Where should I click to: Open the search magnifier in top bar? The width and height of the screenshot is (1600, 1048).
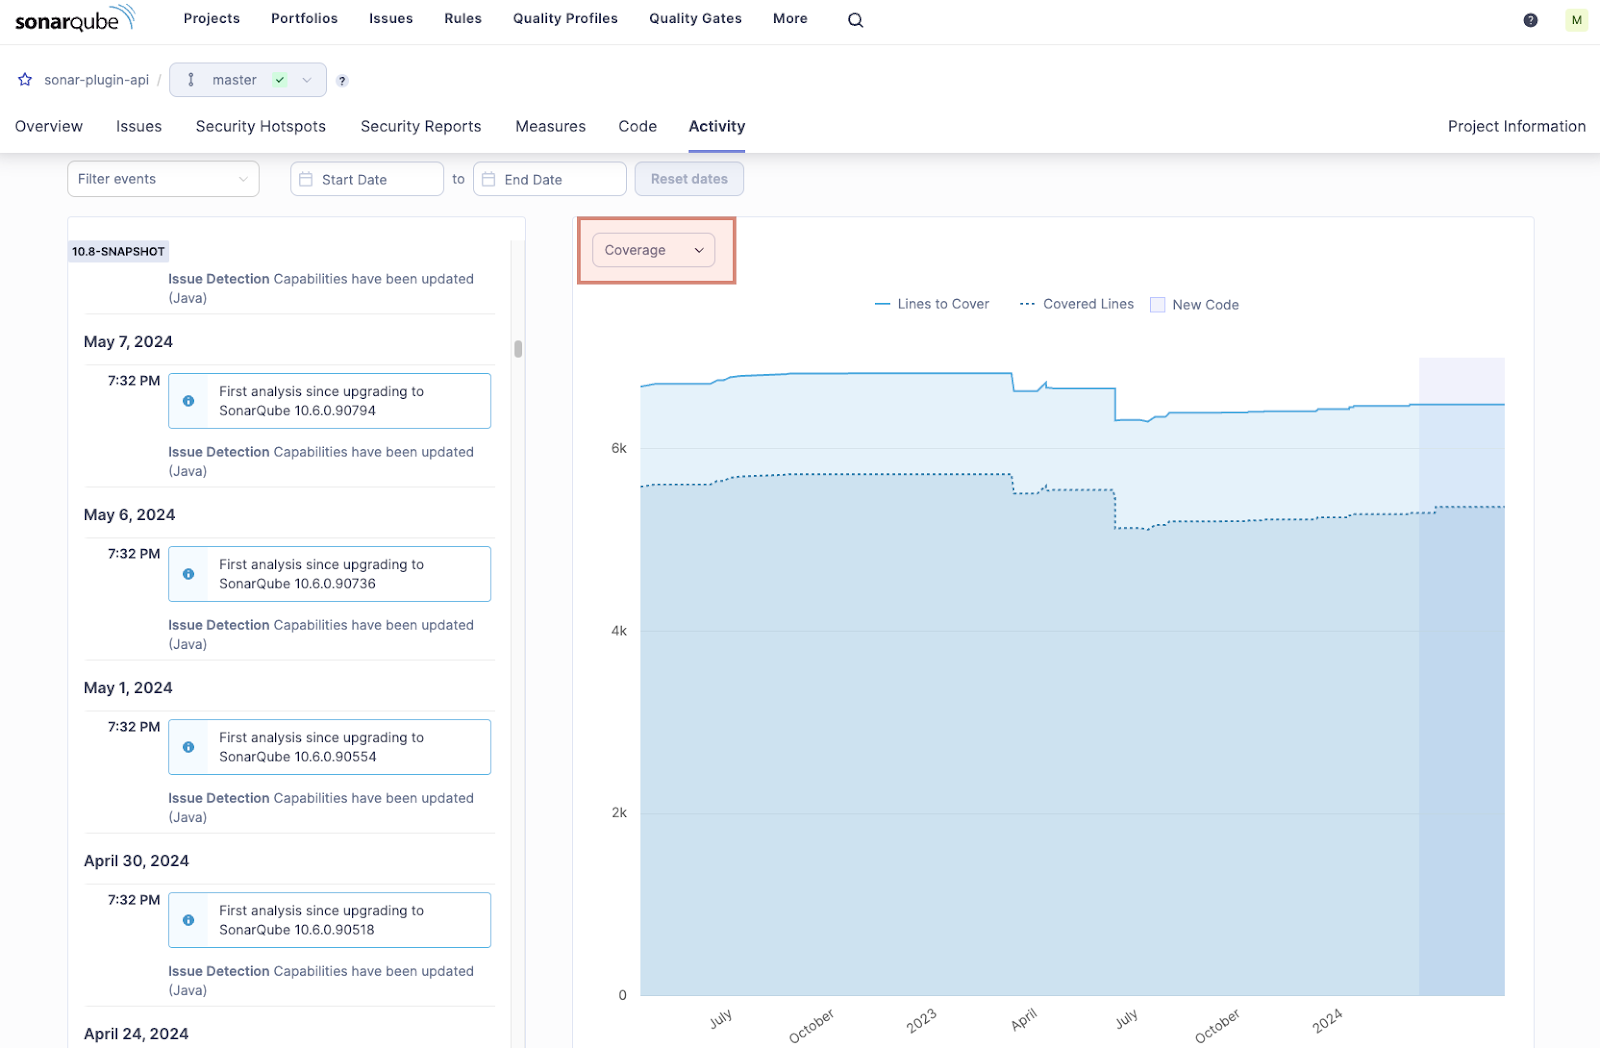pos(855,19)
